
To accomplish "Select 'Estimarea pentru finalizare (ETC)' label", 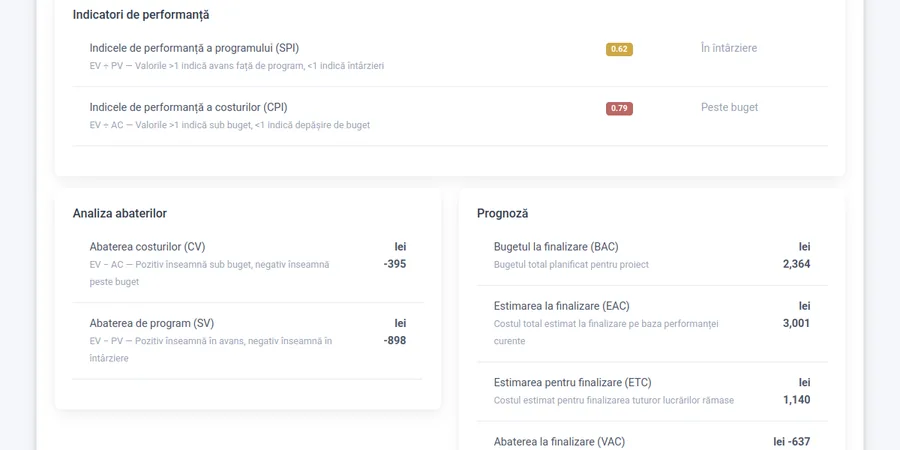I will [572, 382].
